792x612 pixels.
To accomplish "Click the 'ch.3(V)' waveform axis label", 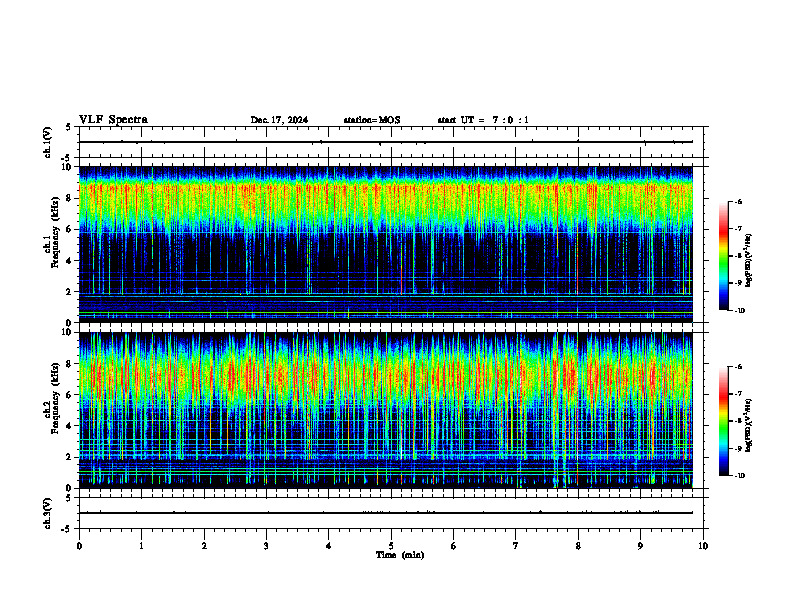I will [48, 513].
